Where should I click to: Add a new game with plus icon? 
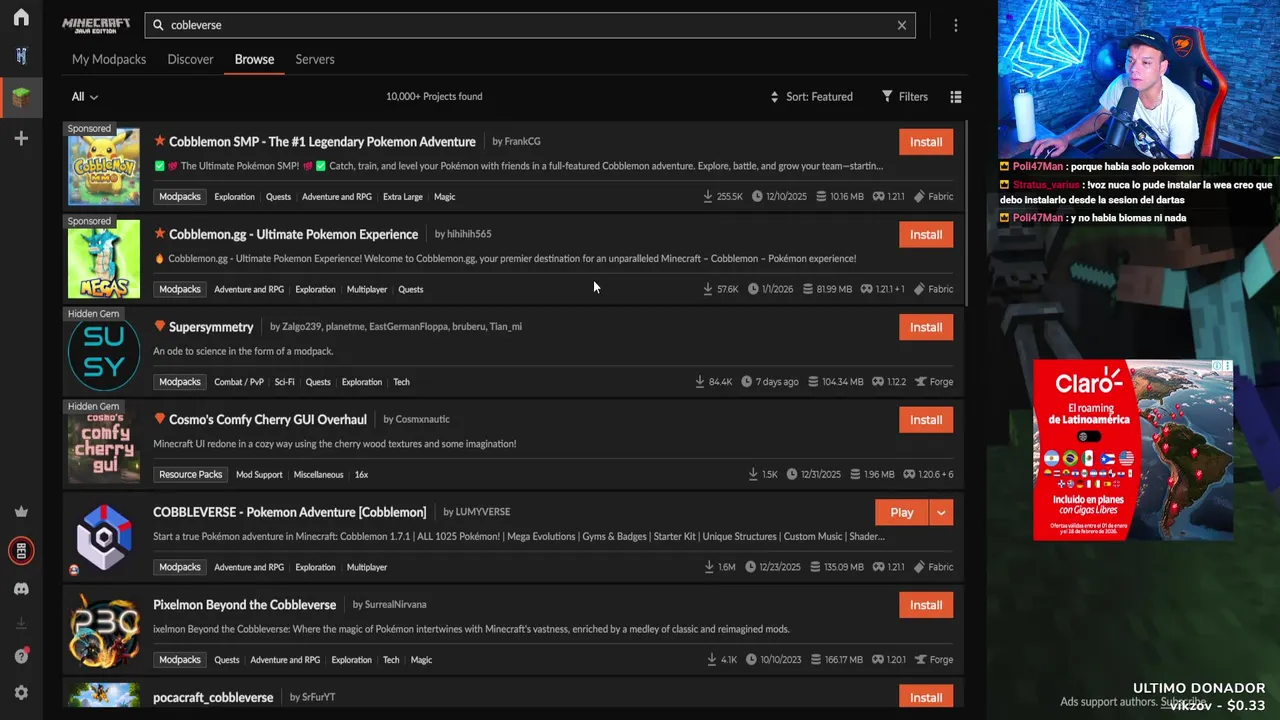pos(21,138)
